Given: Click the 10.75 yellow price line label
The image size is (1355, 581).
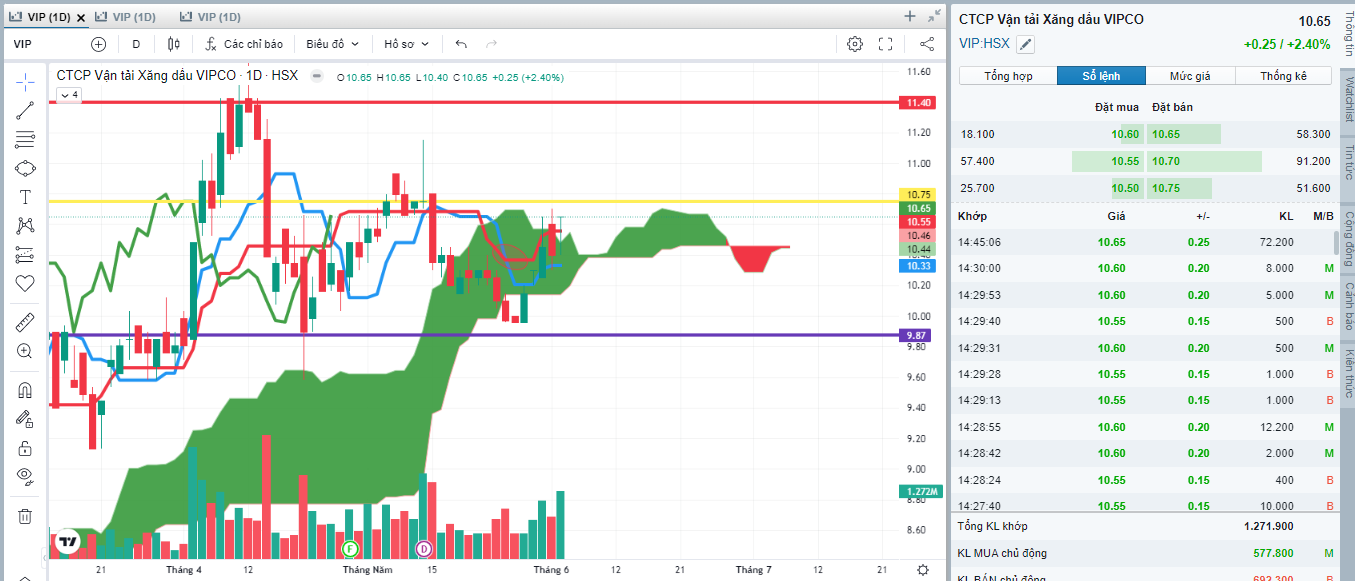Looking at the screenshot, I should (x=918, y=195).
